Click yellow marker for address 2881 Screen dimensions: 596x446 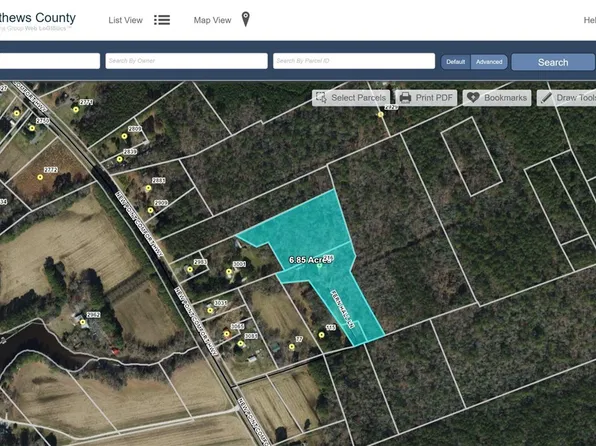coord(148,188)
